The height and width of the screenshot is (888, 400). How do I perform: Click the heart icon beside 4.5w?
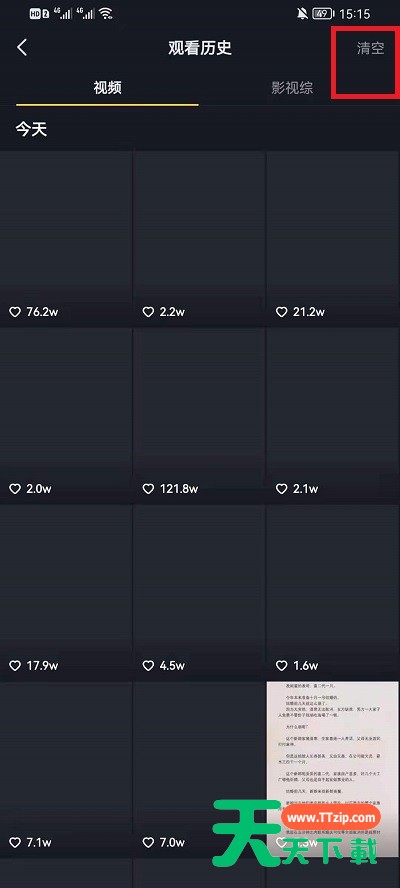148,666
